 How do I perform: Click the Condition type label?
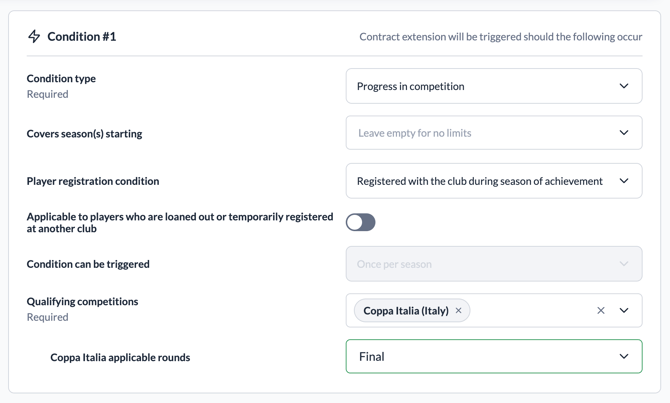point(61,78)
